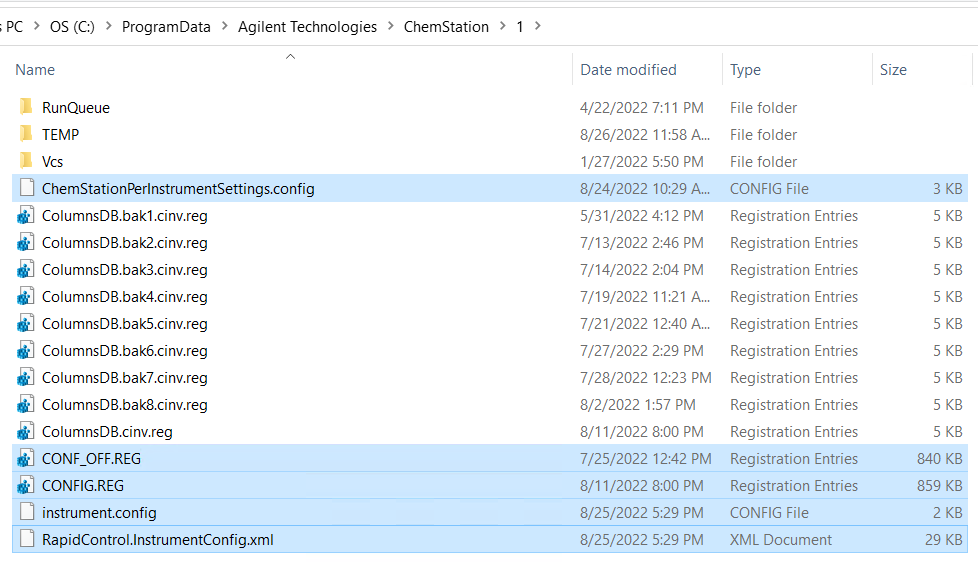Go to OS (C:) in breadcrumb
The image size is (978, 562).
tap(72, 27)
